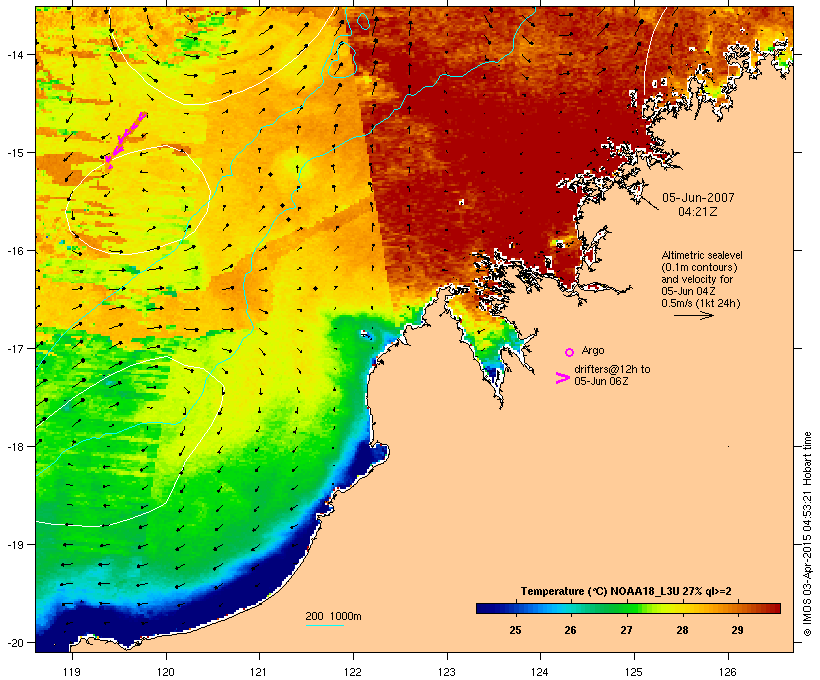Image resolution: width=820 pixels, height=680 pixels.
Task: Click the longitude axis label 119
Action: click(x=72, y=672)
